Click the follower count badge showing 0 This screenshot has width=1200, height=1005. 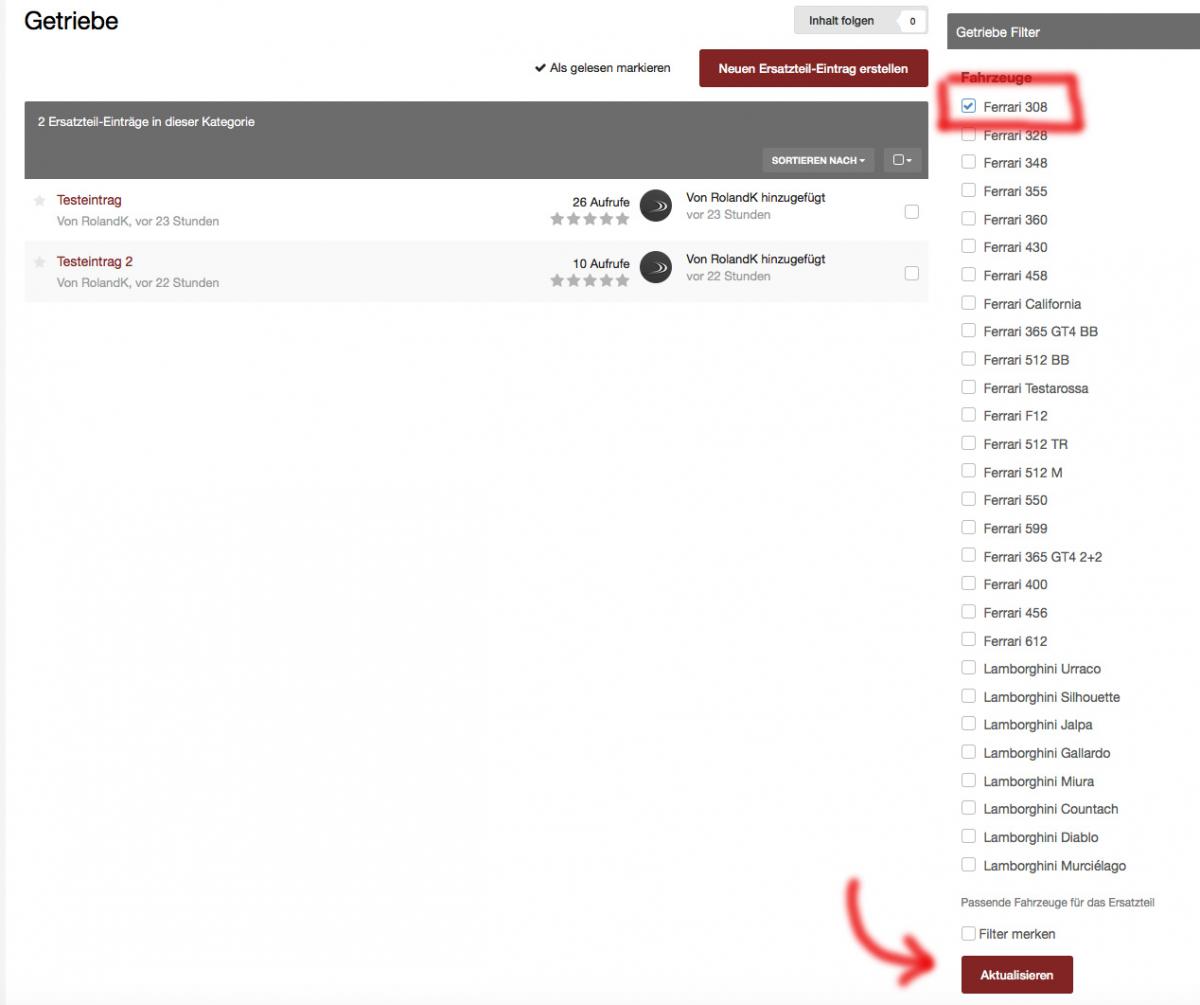point(911,21)
